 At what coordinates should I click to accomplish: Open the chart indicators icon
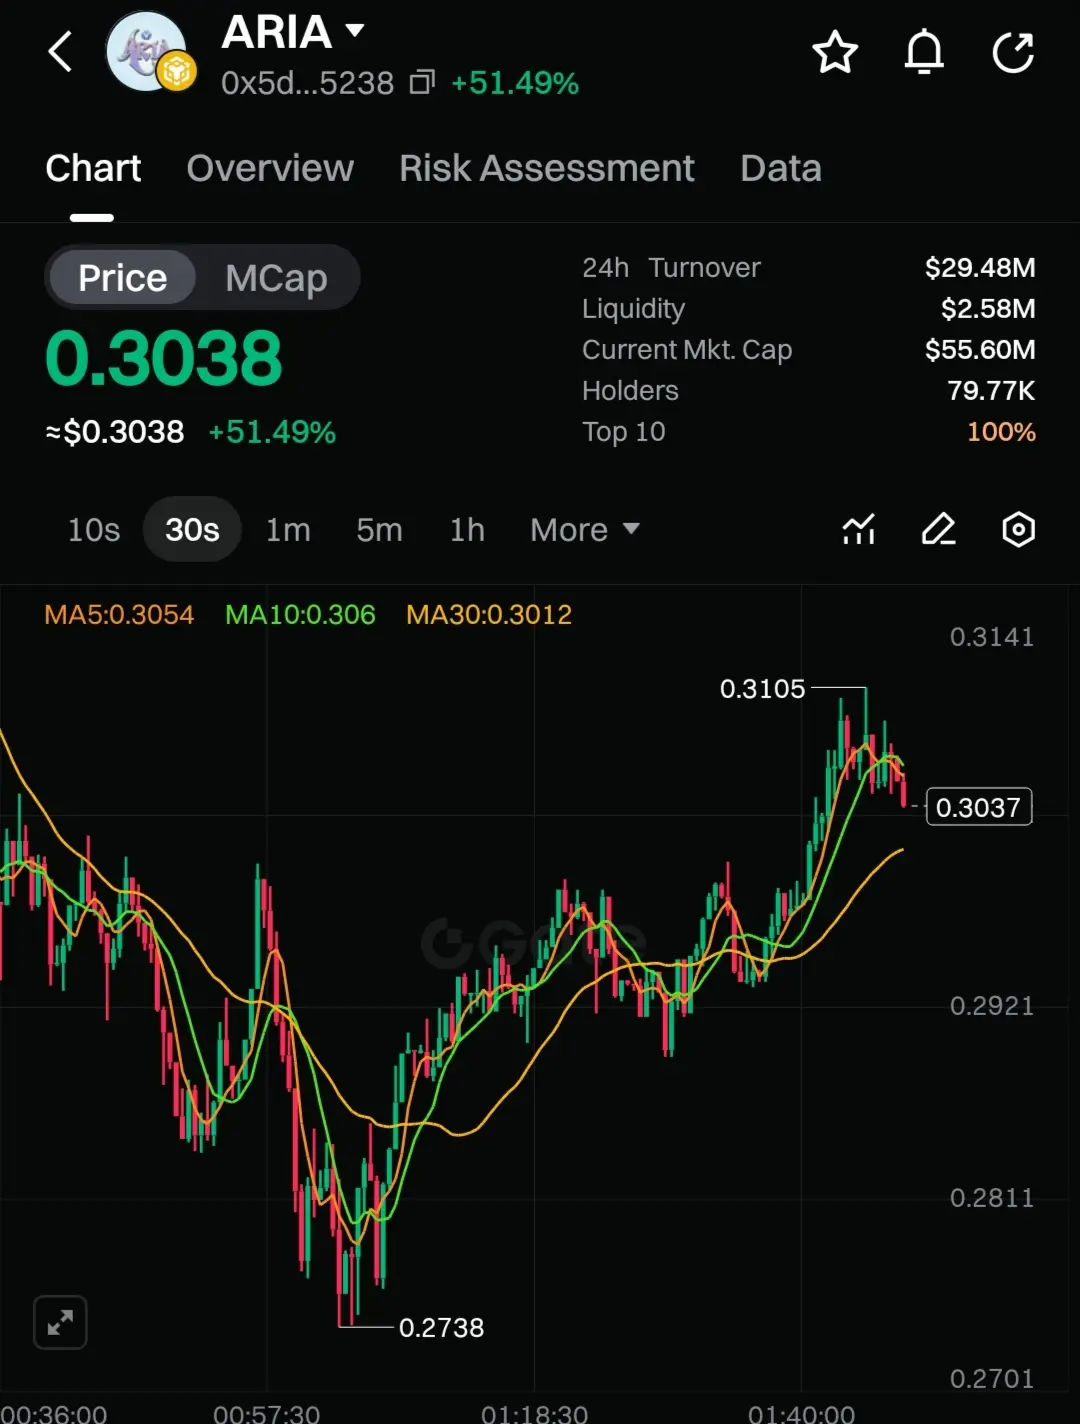pyautogui.click(x=859, y=529)
